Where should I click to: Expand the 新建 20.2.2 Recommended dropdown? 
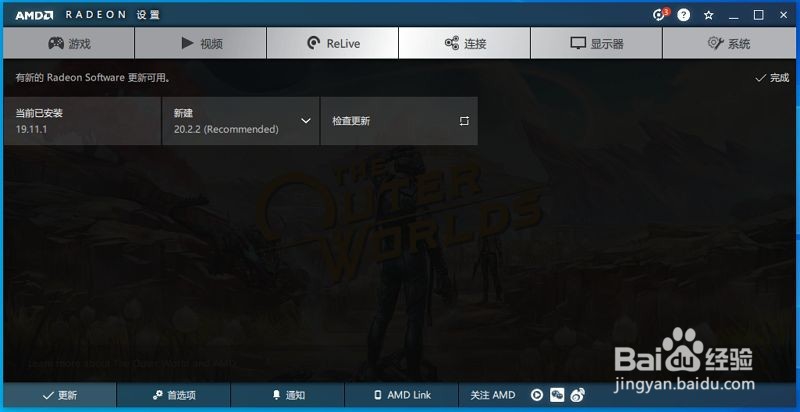[241, 121]
